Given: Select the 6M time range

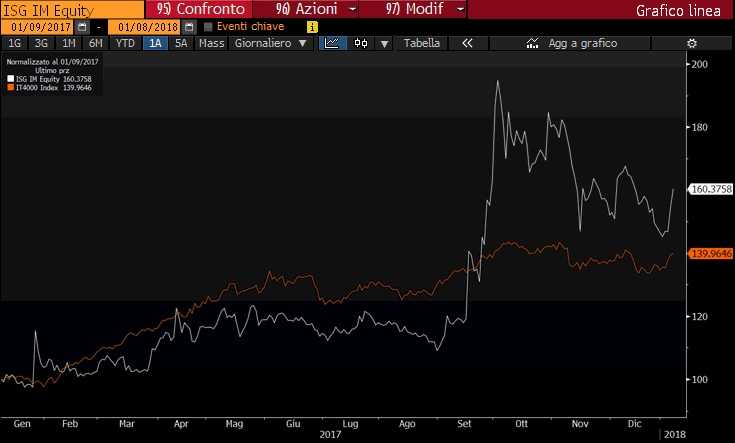Looking at the screenshot, I should pos(96,43).
